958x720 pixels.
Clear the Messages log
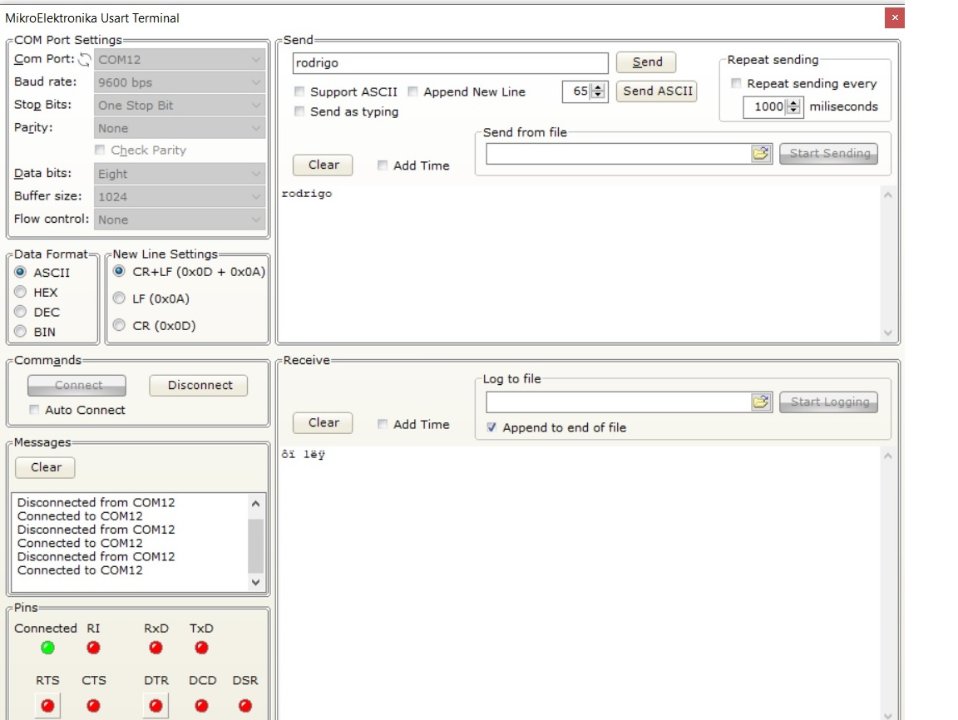coord(45,468)
